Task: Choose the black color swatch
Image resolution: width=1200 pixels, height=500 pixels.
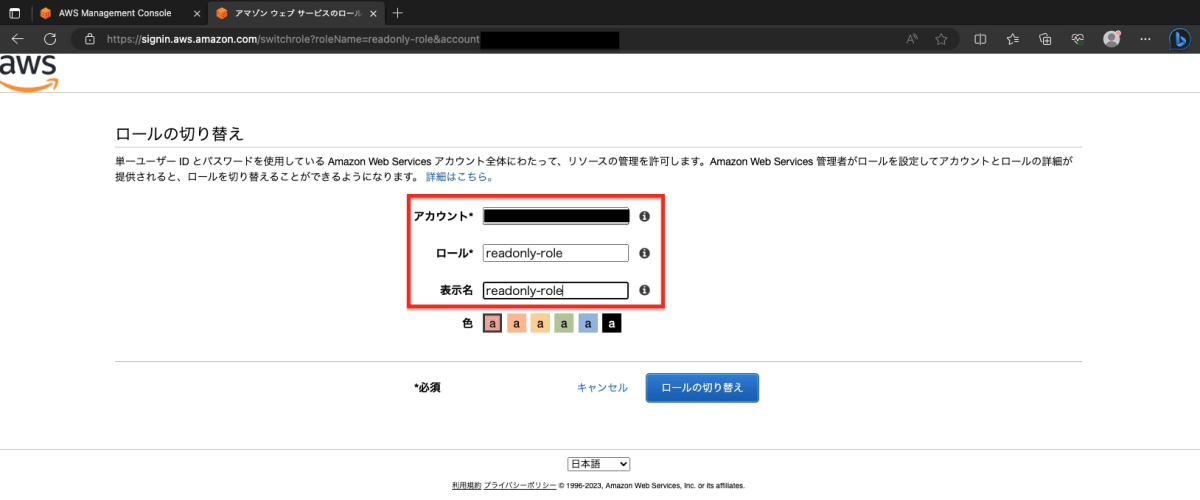Action: click(612, 324)
